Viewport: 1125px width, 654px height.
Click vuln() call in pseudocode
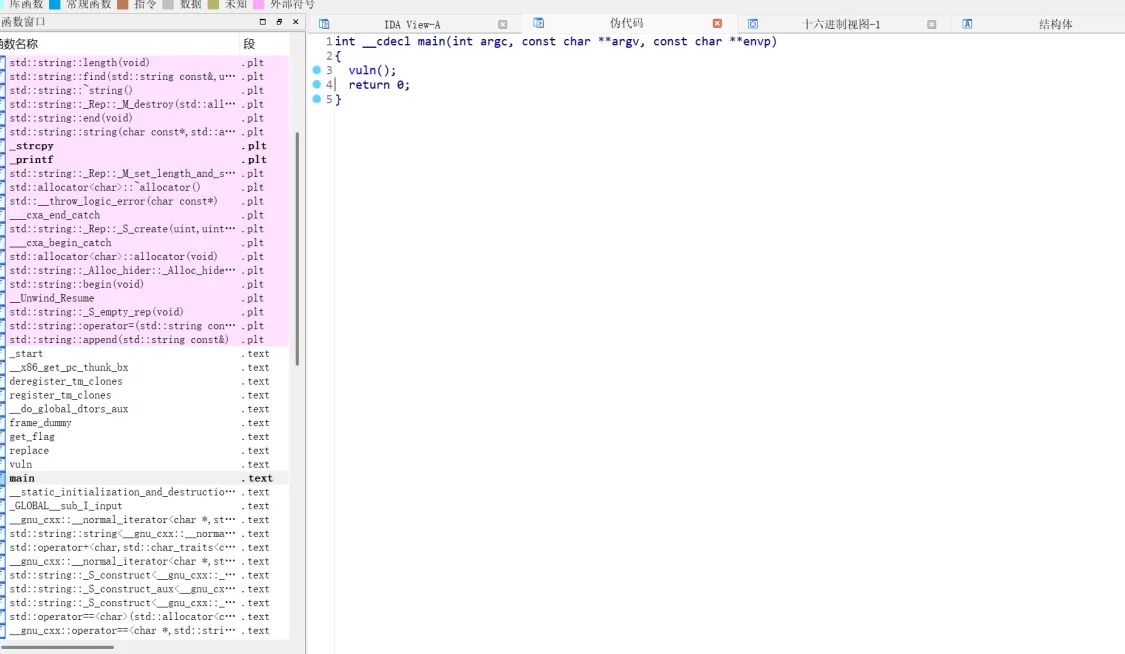click(372, 70)
